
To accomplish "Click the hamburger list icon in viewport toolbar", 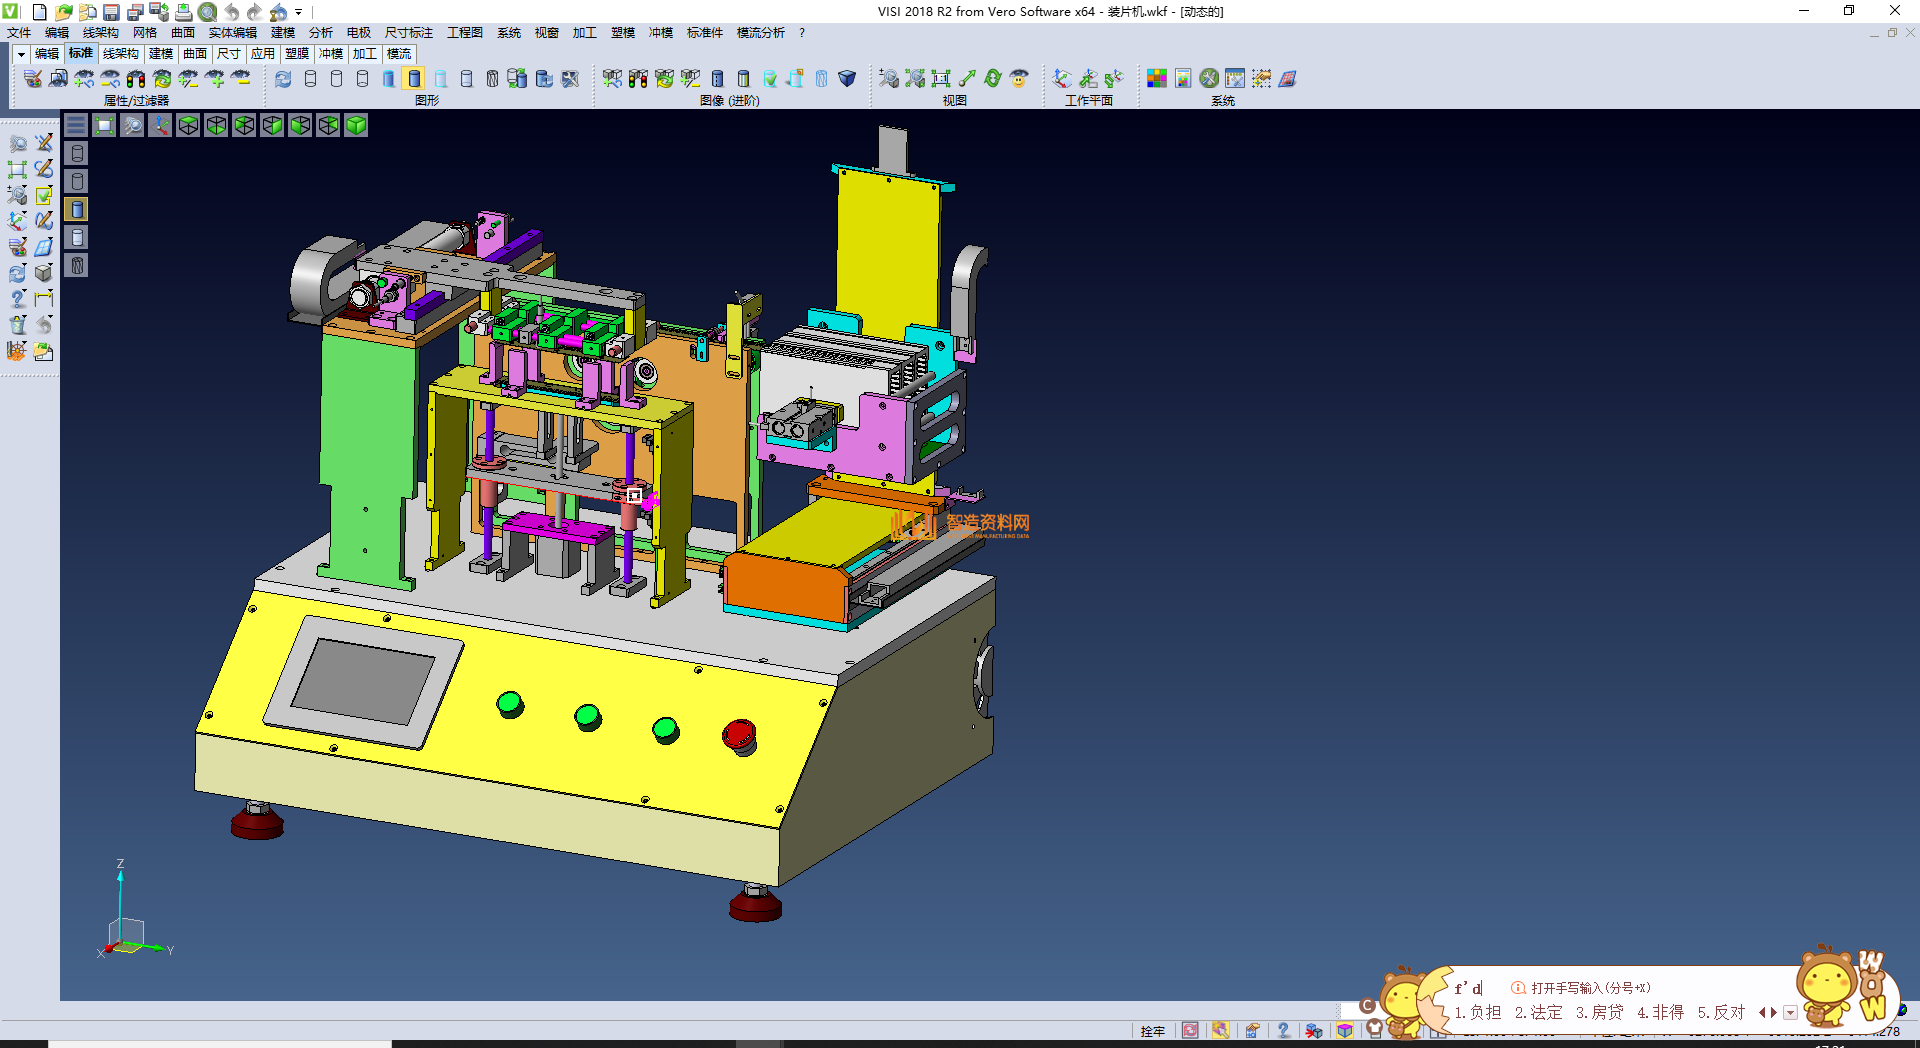I will point(76,125).
